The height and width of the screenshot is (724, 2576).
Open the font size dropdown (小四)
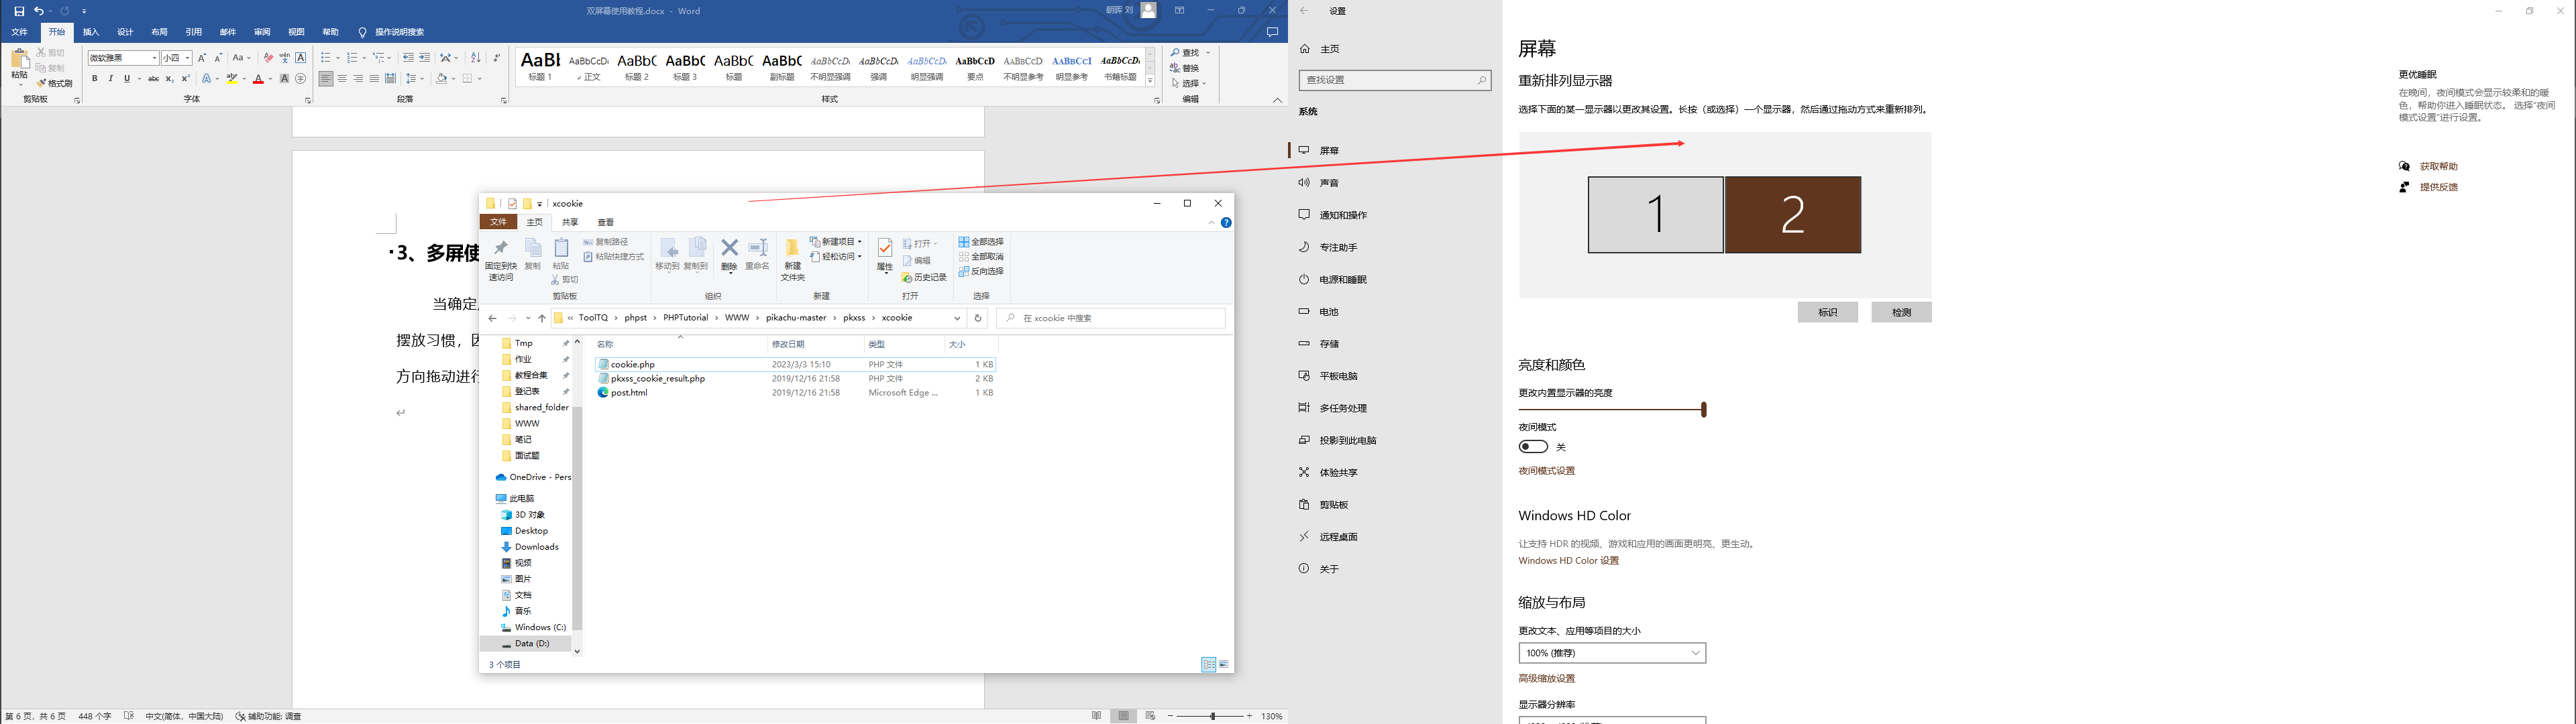187,58
